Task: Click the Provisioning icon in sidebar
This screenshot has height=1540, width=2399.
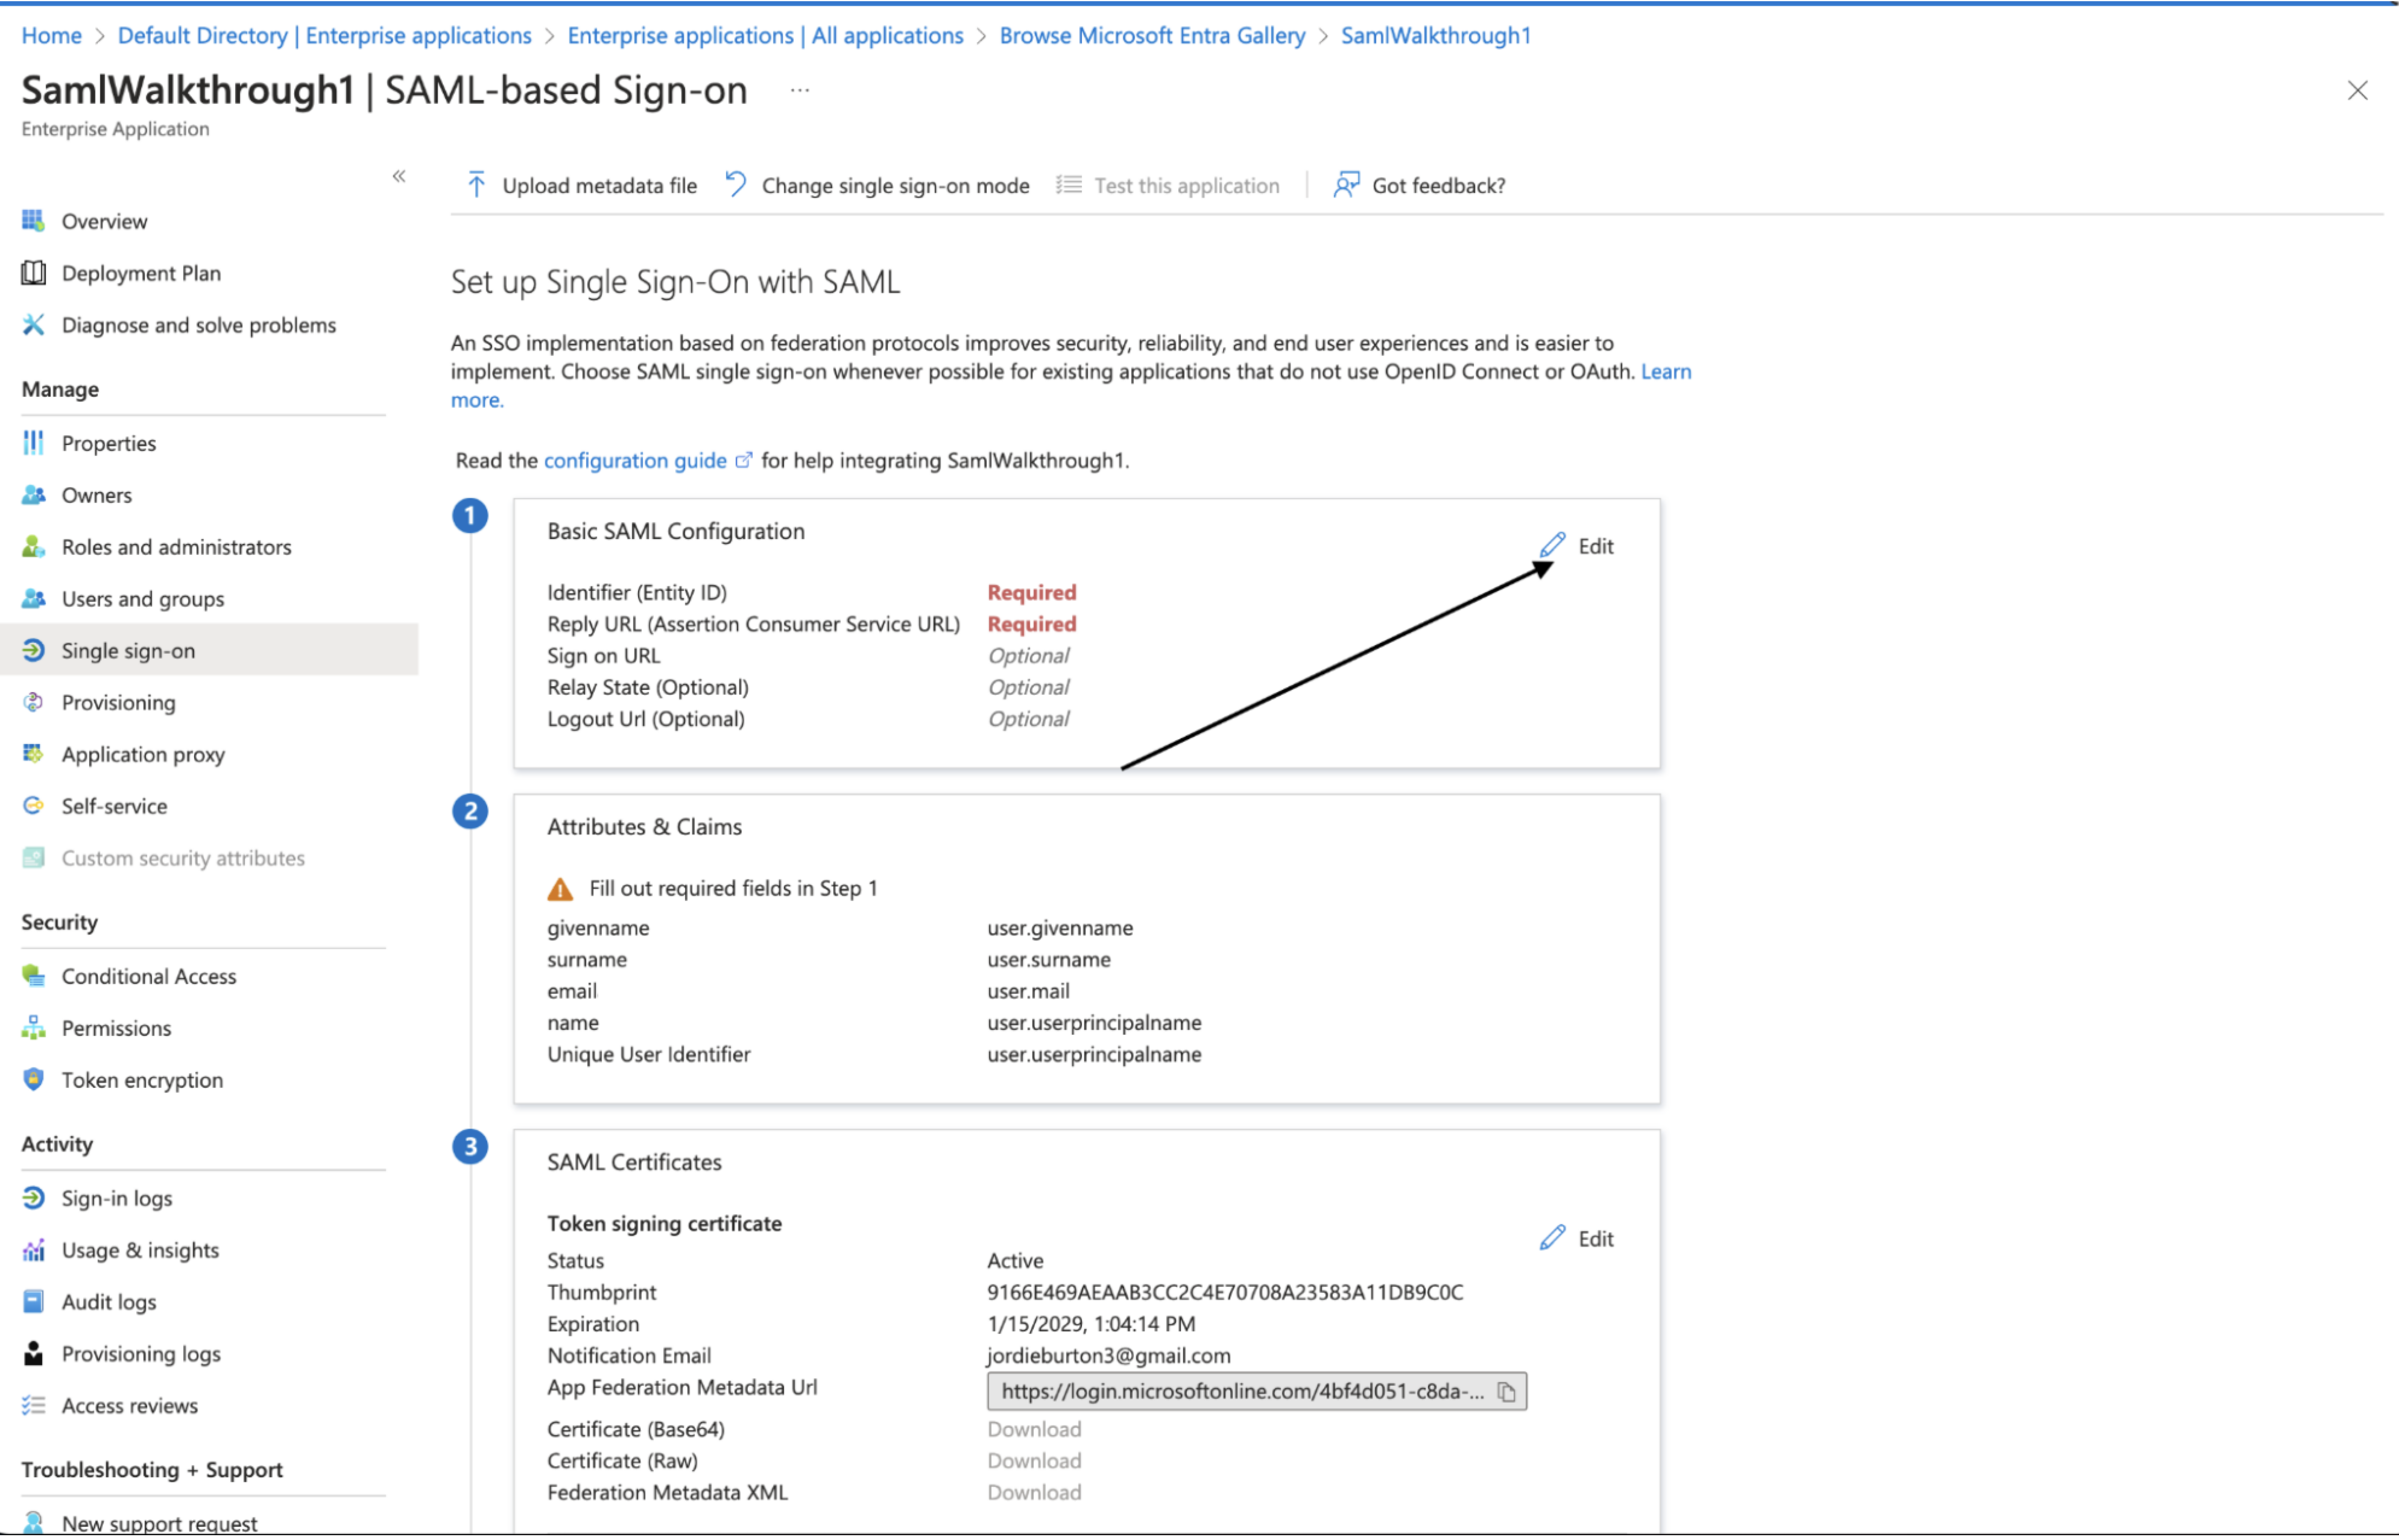Action: point(33,702)
